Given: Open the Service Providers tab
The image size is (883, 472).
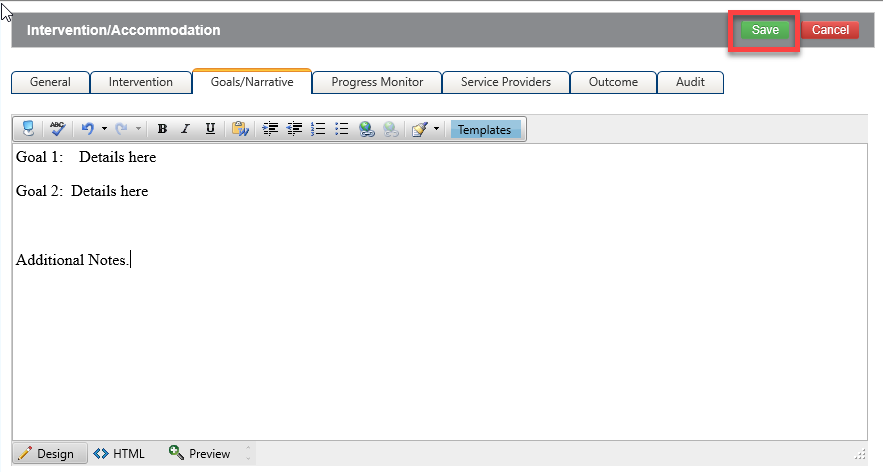Looking at the screenshot, I should [506, 82].
